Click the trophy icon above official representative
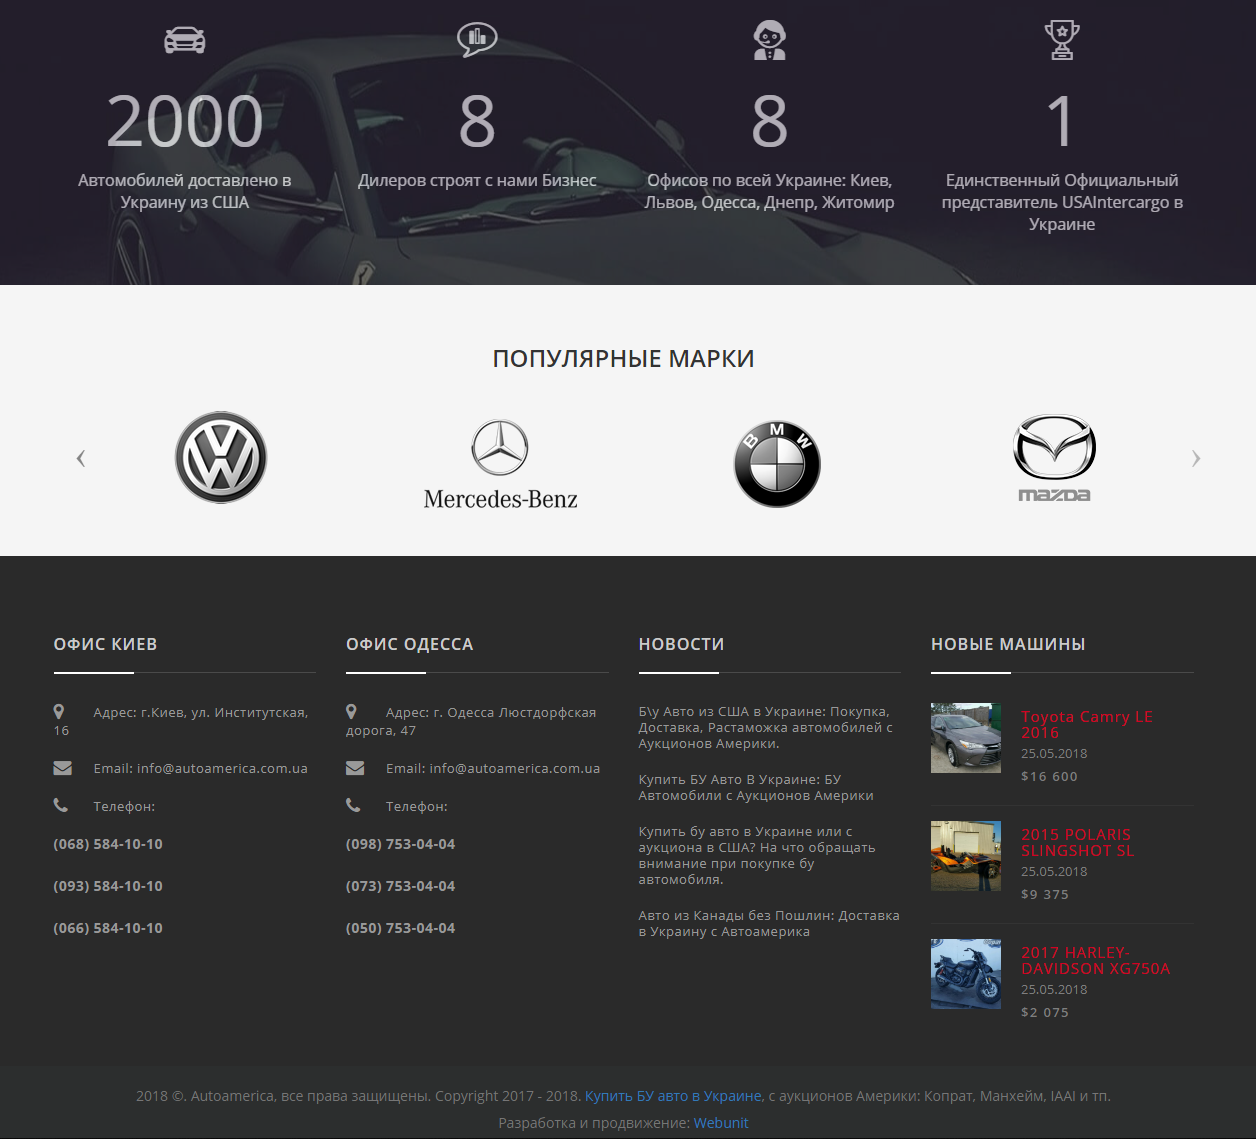The height and width of the screenshot is (1139, 1256). click(x=1062, y=40)
